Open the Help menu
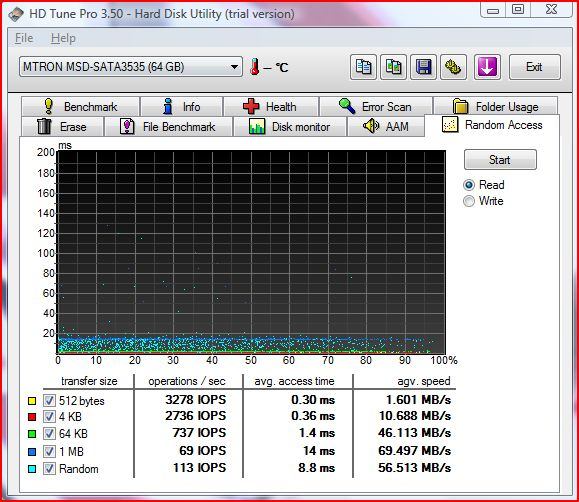The image size is (579, 502). [63, 38]
